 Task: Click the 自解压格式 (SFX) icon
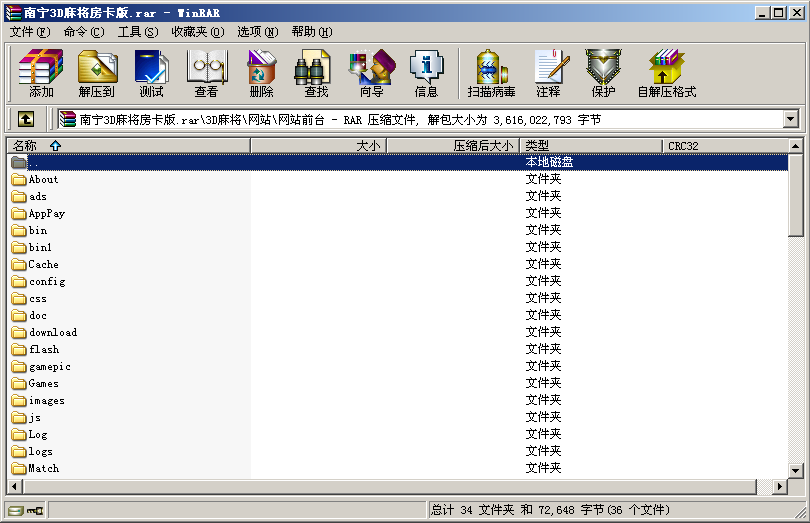click(x=666, y=73)
